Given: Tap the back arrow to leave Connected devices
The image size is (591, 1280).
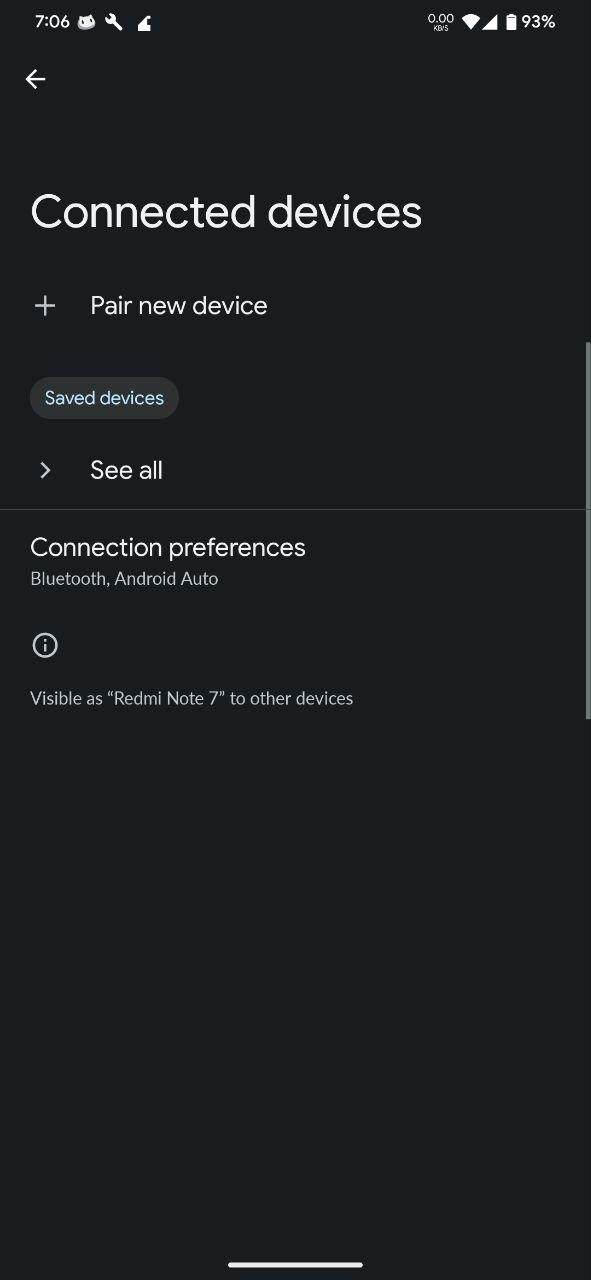Looking at the screenshot, I should coord(36,79).
